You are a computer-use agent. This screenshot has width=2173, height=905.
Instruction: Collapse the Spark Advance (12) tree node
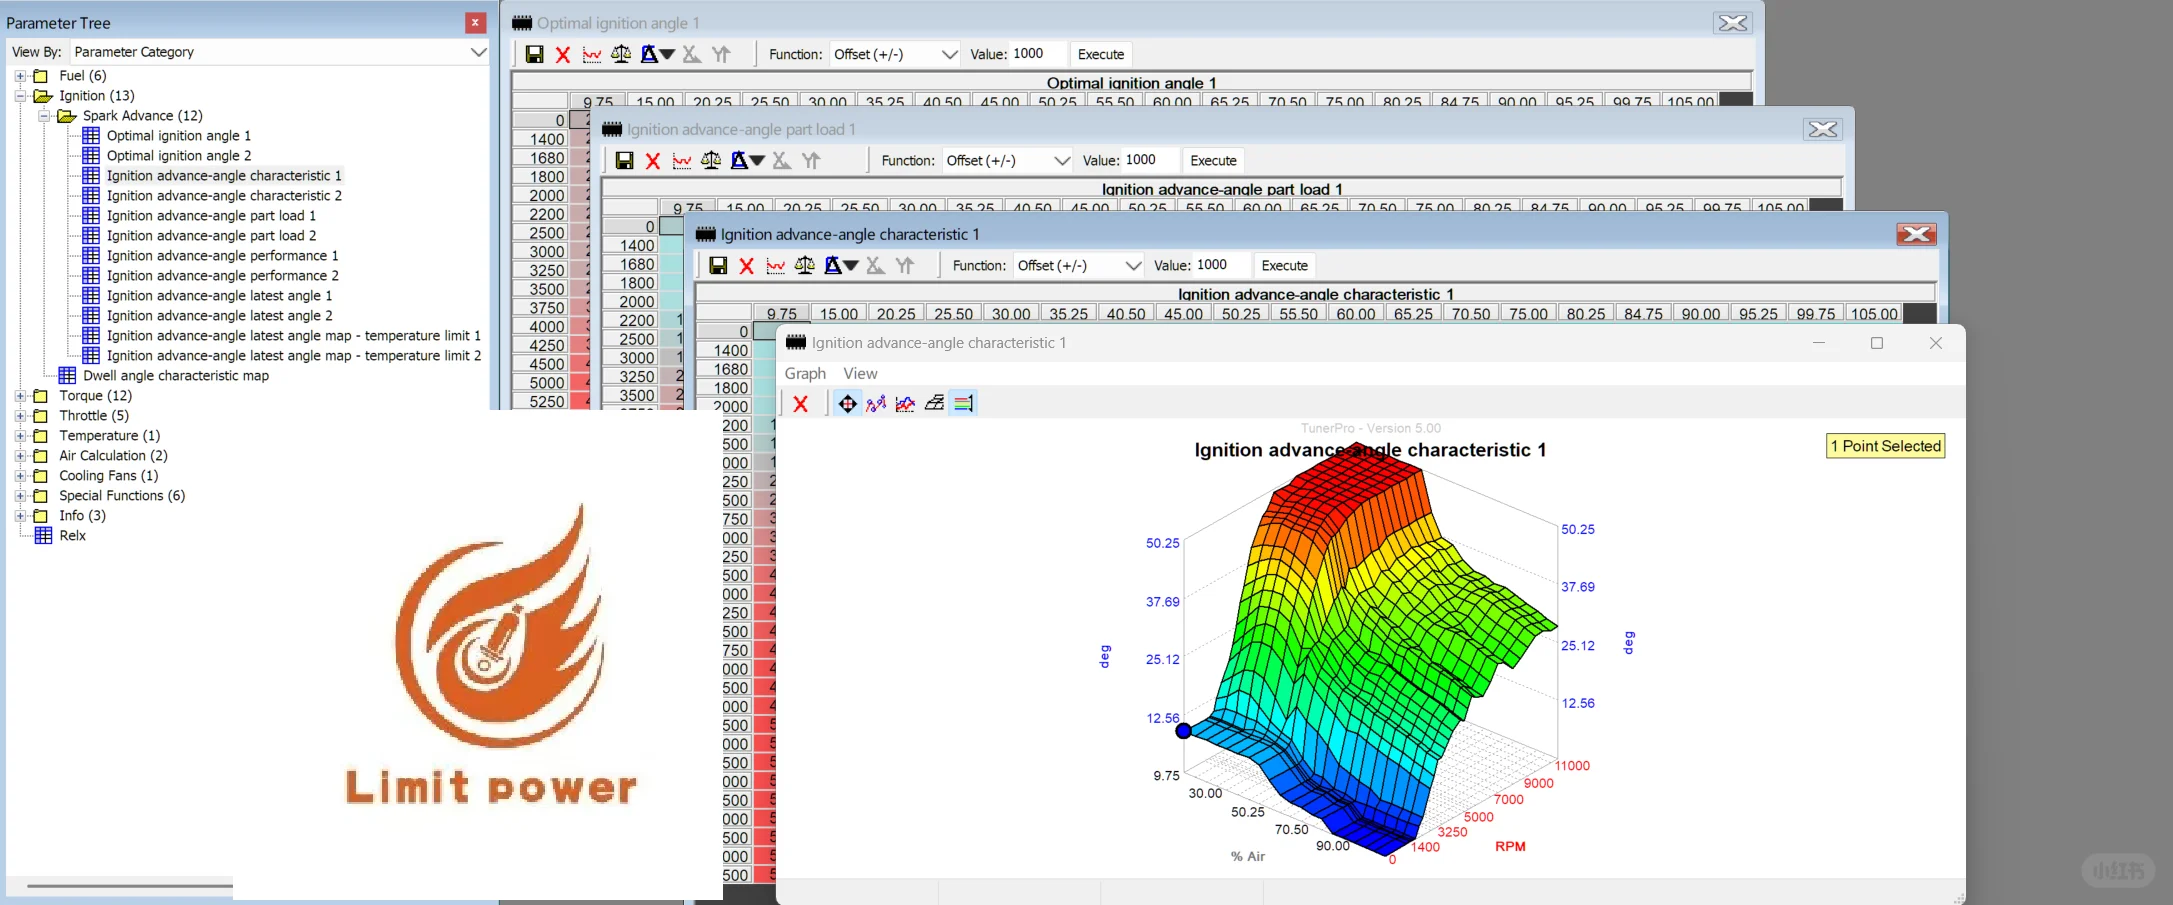pyautogui.click(x=44, y=116)
